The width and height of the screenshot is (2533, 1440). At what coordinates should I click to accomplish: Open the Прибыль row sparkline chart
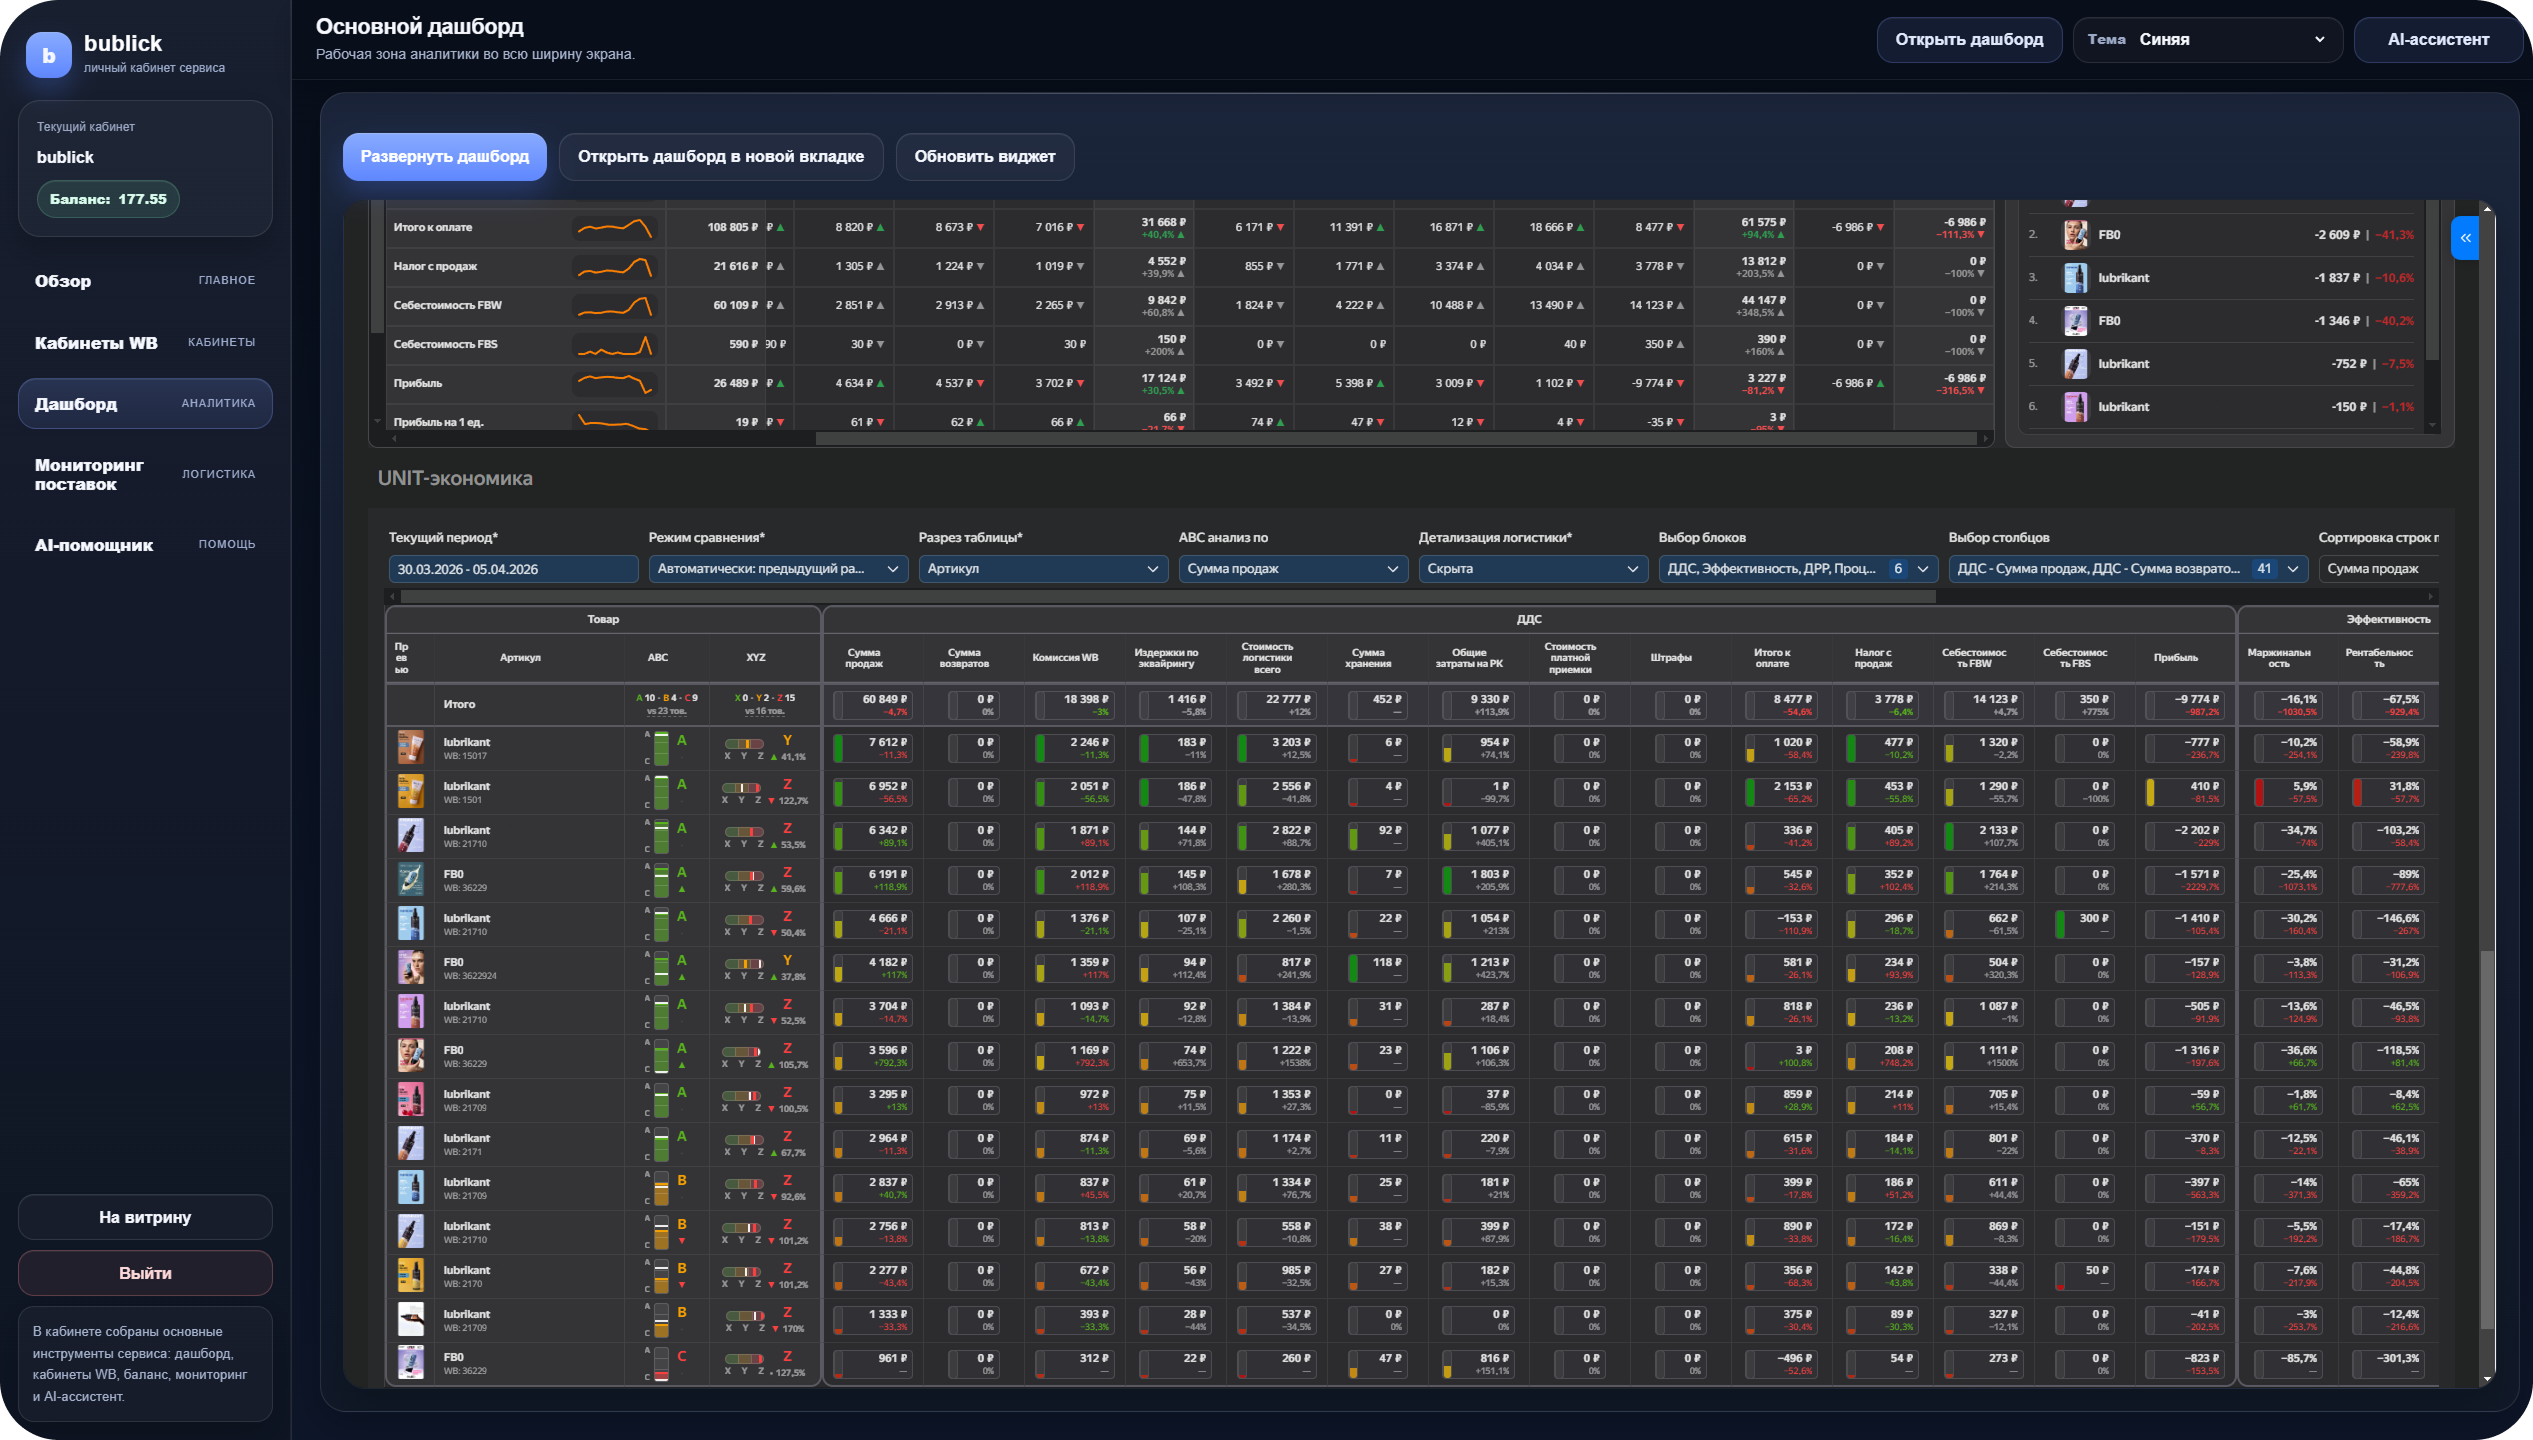614,383
